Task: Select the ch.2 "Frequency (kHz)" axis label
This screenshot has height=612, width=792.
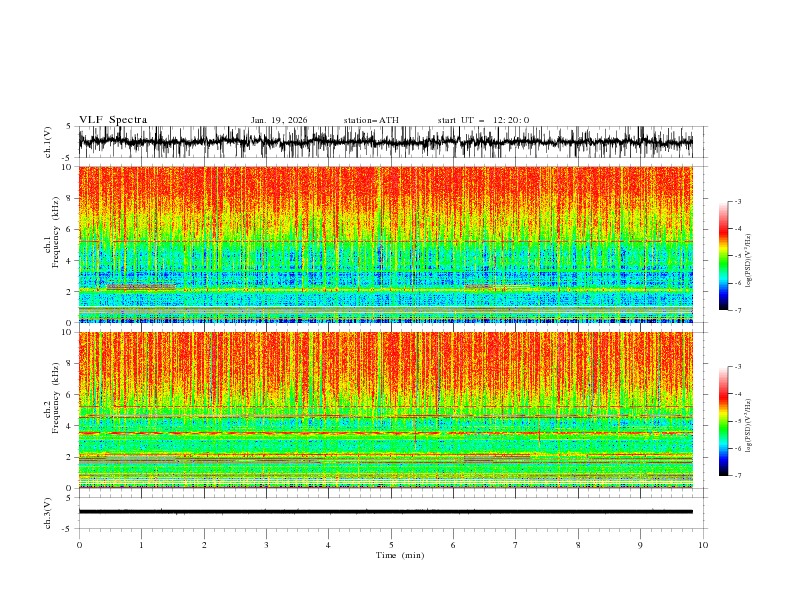Action: [x=56, y=397]
